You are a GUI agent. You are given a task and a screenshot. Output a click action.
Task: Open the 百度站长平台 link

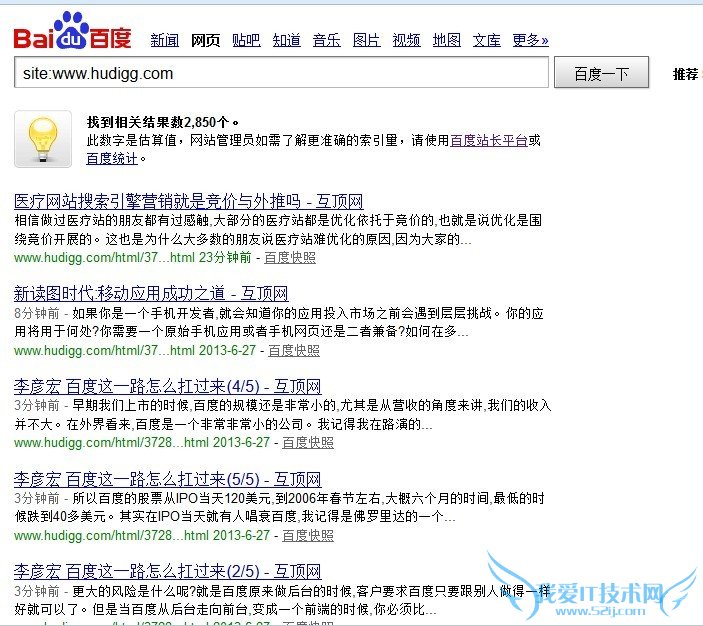489,140
